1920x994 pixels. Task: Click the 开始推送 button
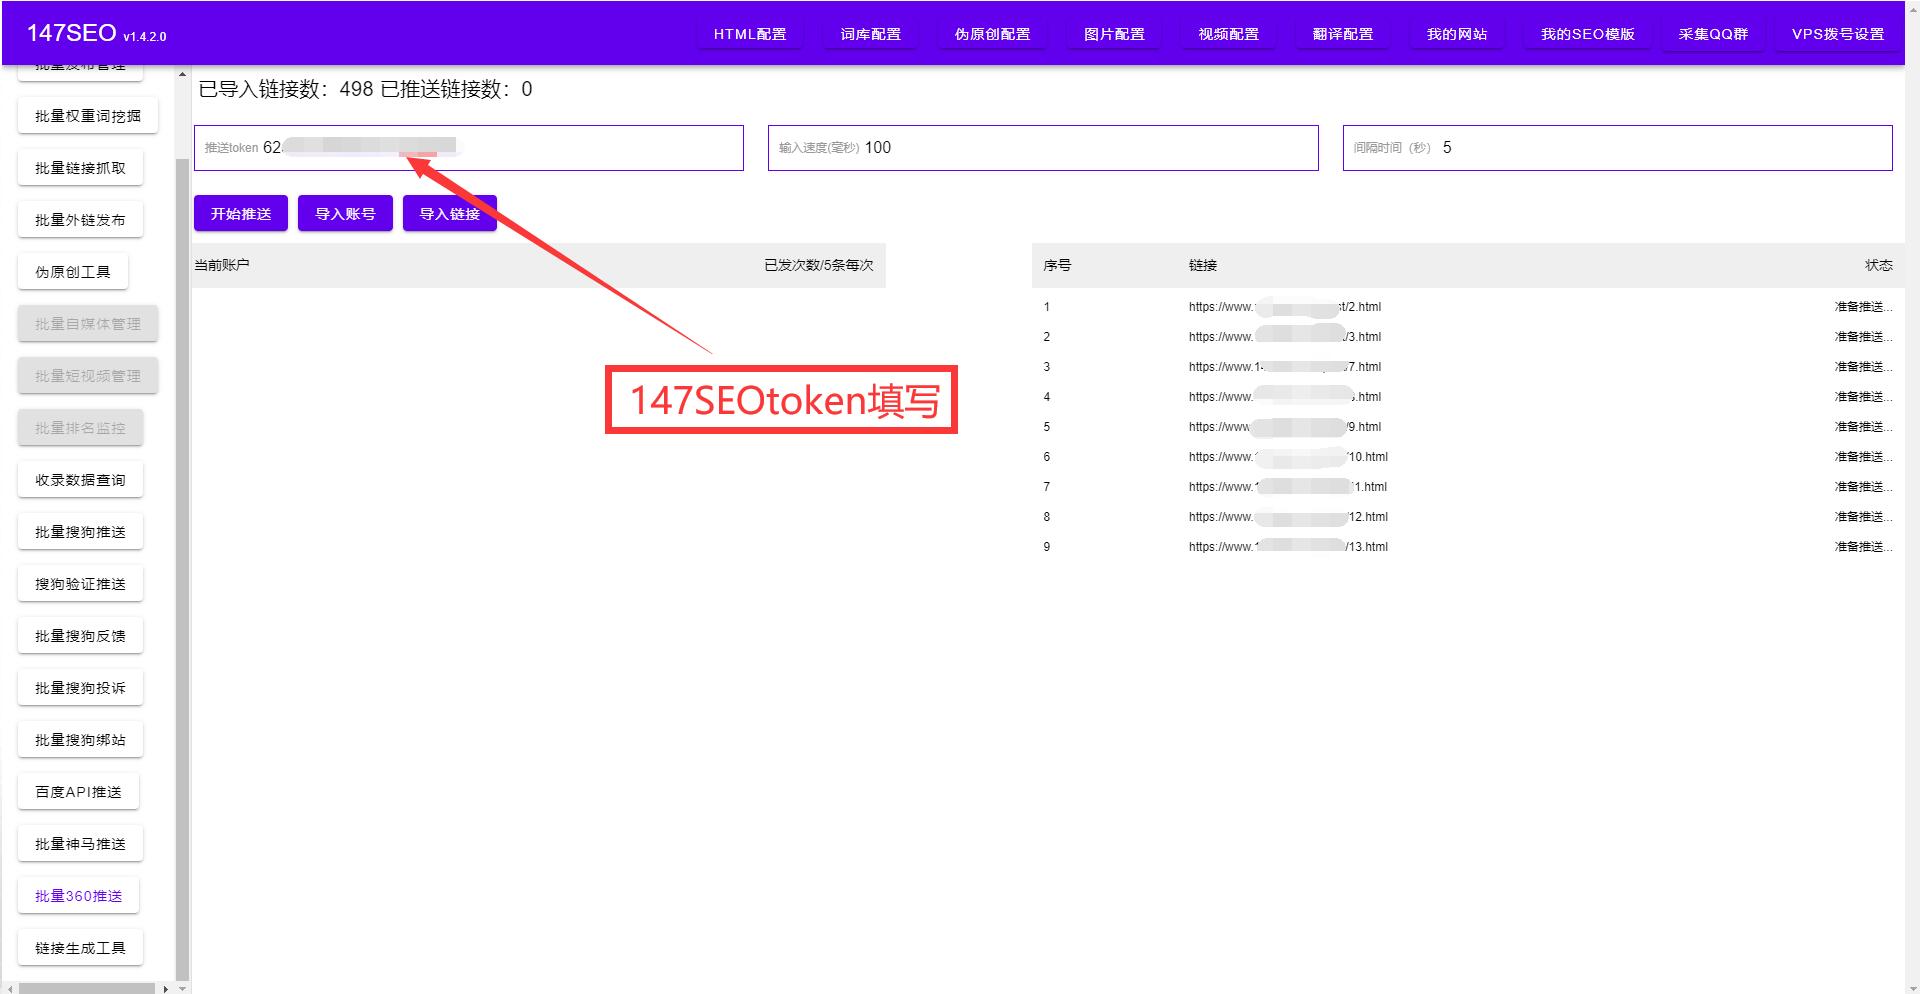pos(241,214)
